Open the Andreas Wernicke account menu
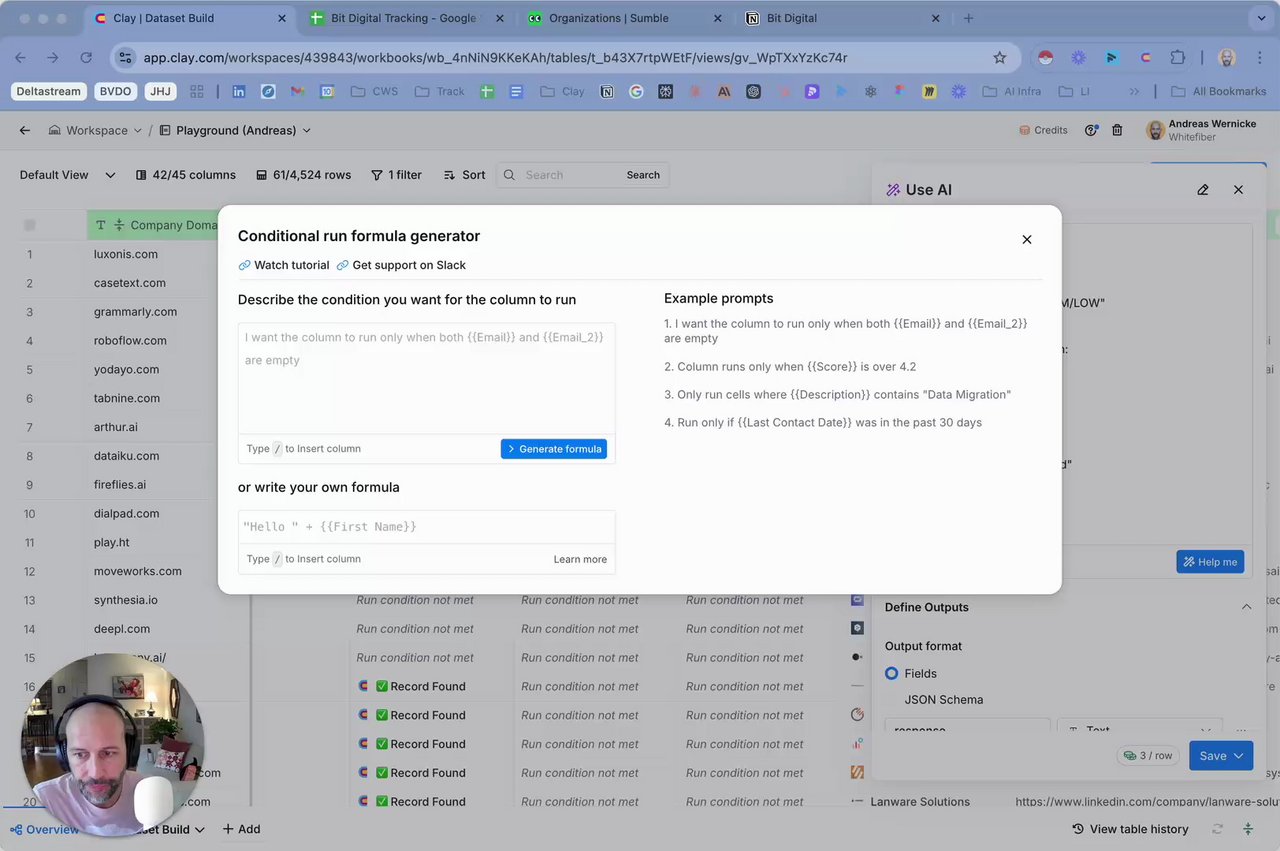The width and height of the screenshot is (1280, 851). (x=1201, y=130)
